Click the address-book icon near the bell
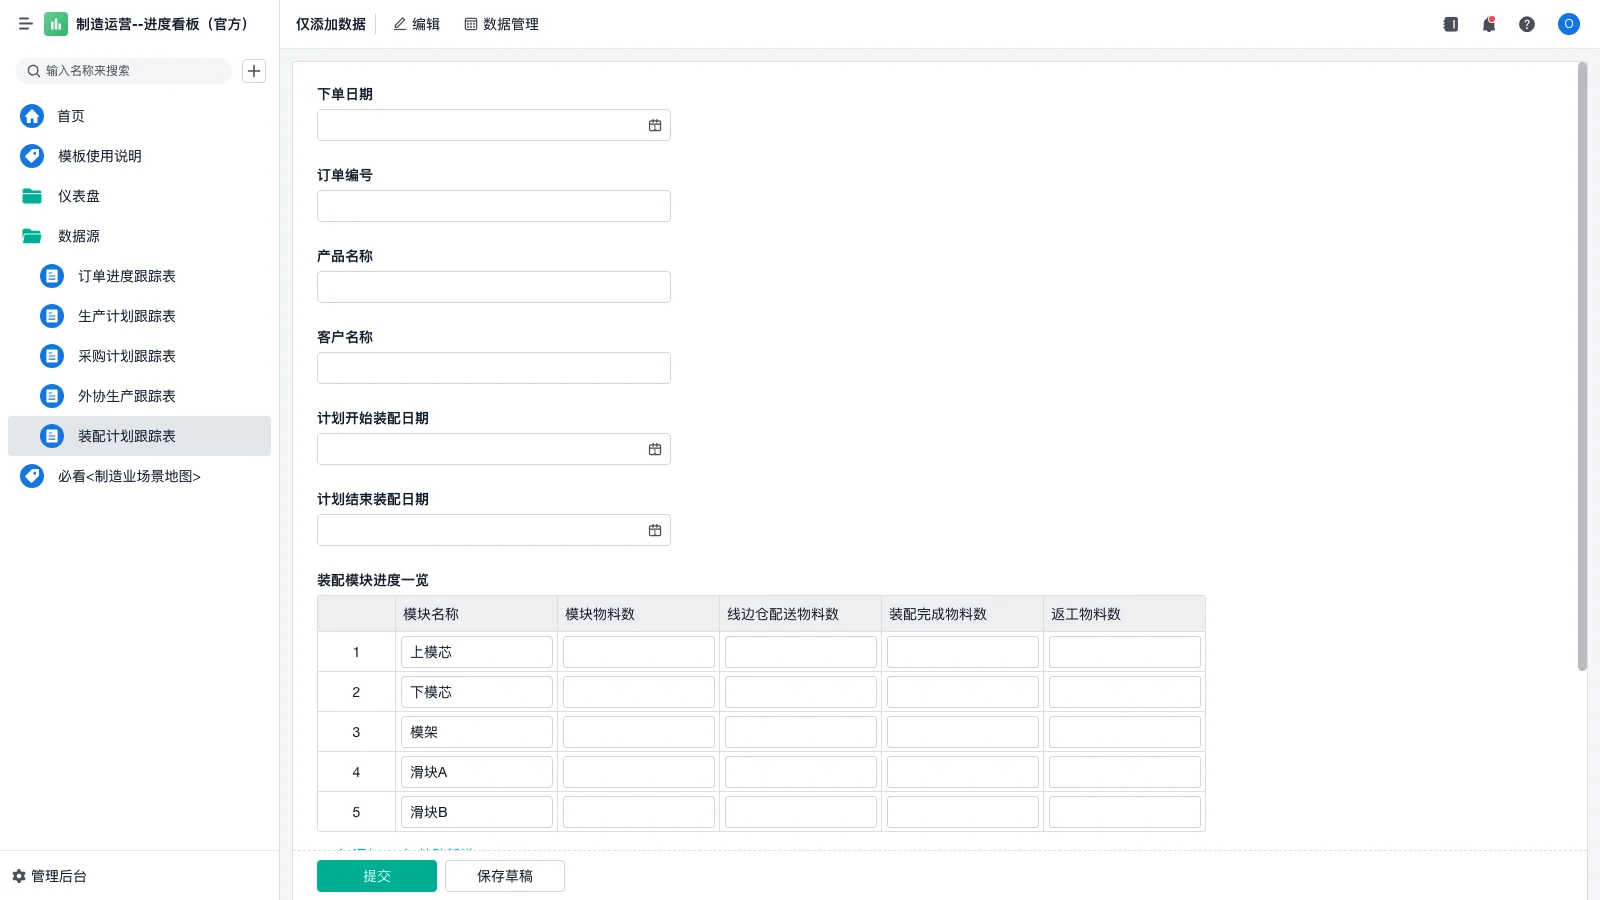Image resolution: width=1600 pixels, height=900 pixels. [x=1450, y=24]
